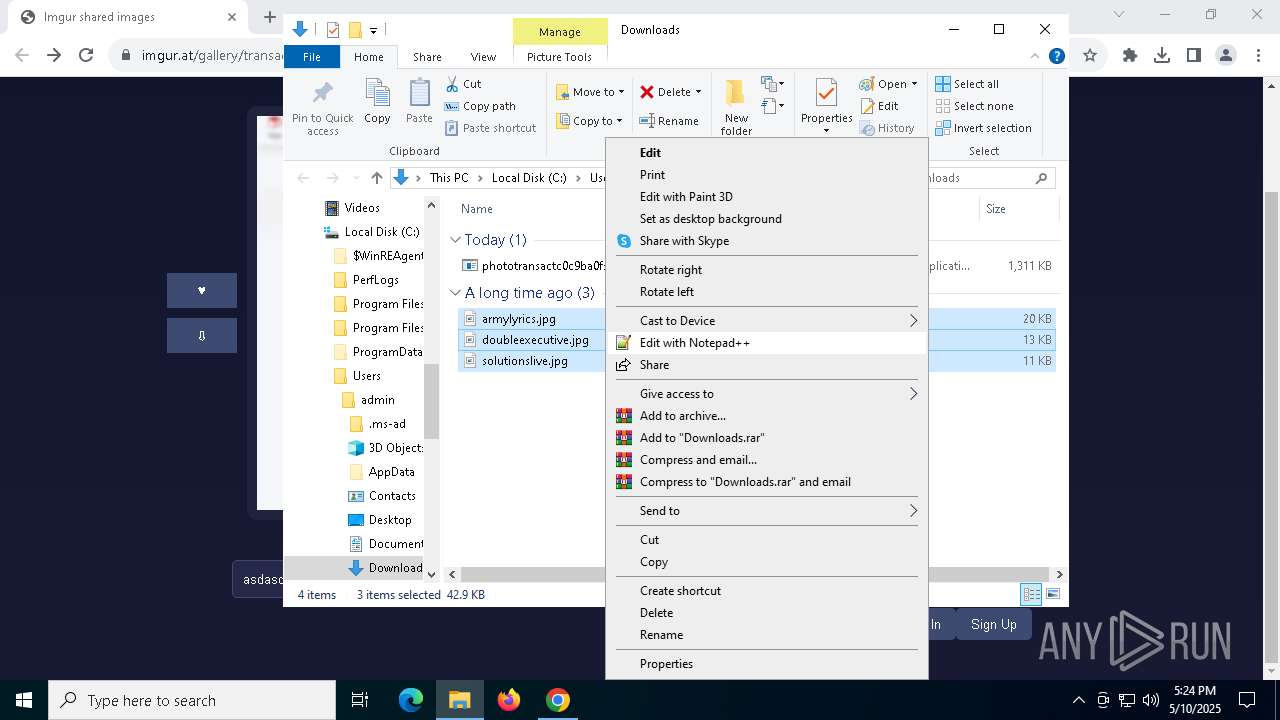1280x720 pixels.
Task: Click the Windows Start button
Action: click(x=23, y=700)
